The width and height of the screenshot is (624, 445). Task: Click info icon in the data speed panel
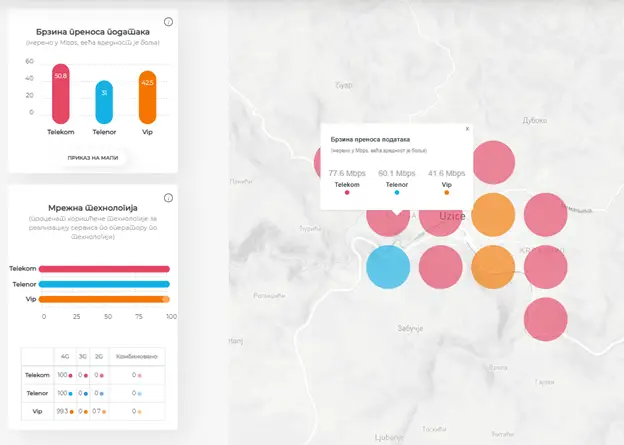pyautogui.click(x=168, y=21)
